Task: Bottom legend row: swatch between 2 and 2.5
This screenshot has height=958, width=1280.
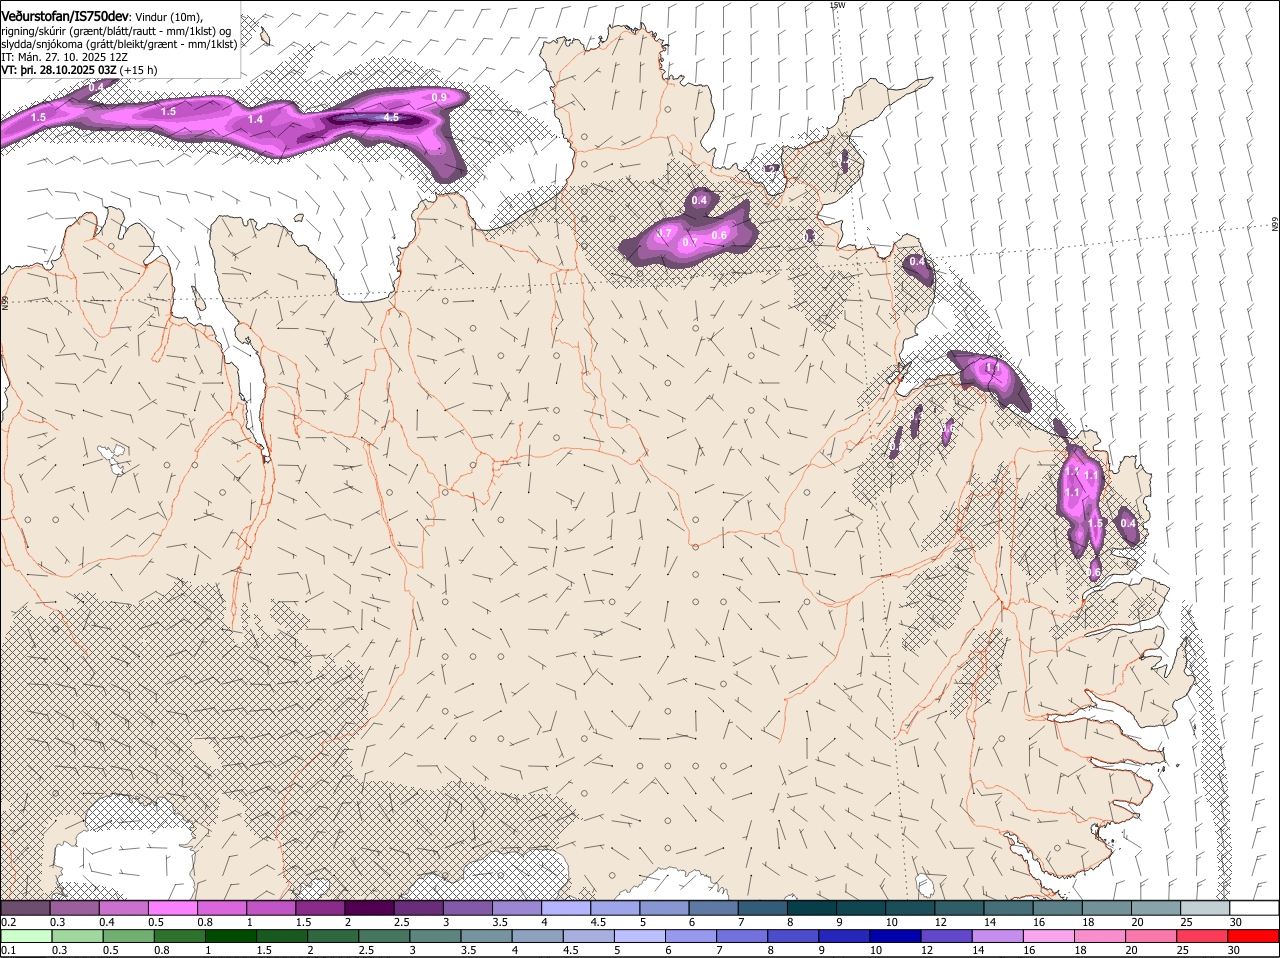Action: (333, 936)
